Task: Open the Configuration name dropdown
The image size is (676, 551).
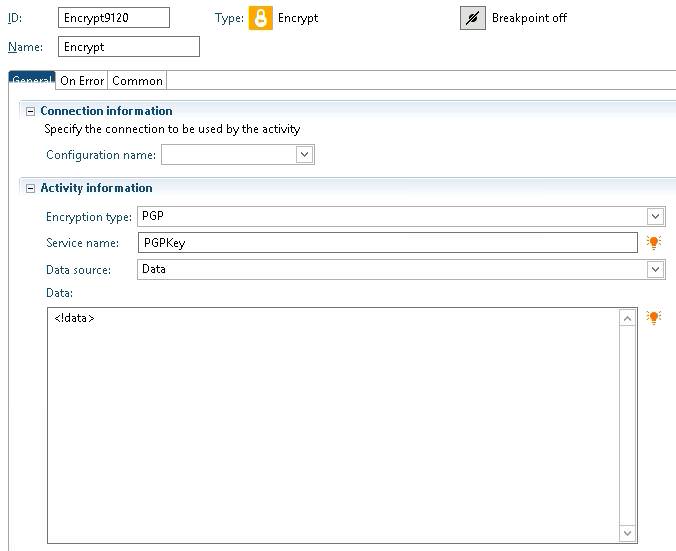Action: (x=304, y=154)
